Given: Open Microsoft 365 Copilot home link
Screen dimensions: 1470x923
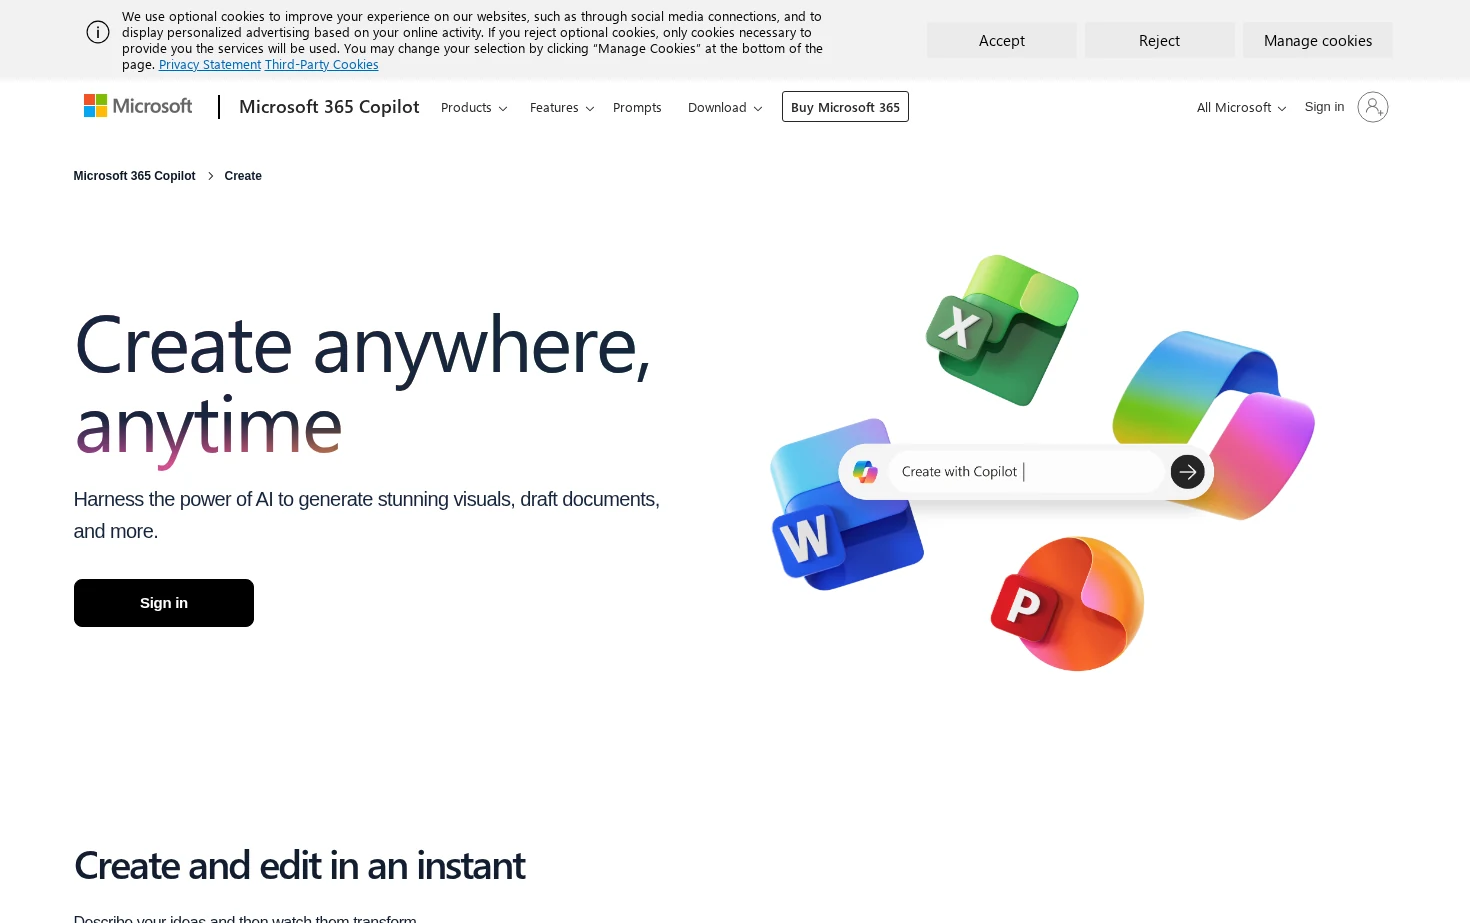Looking at the screenshot, I should 329,107.
